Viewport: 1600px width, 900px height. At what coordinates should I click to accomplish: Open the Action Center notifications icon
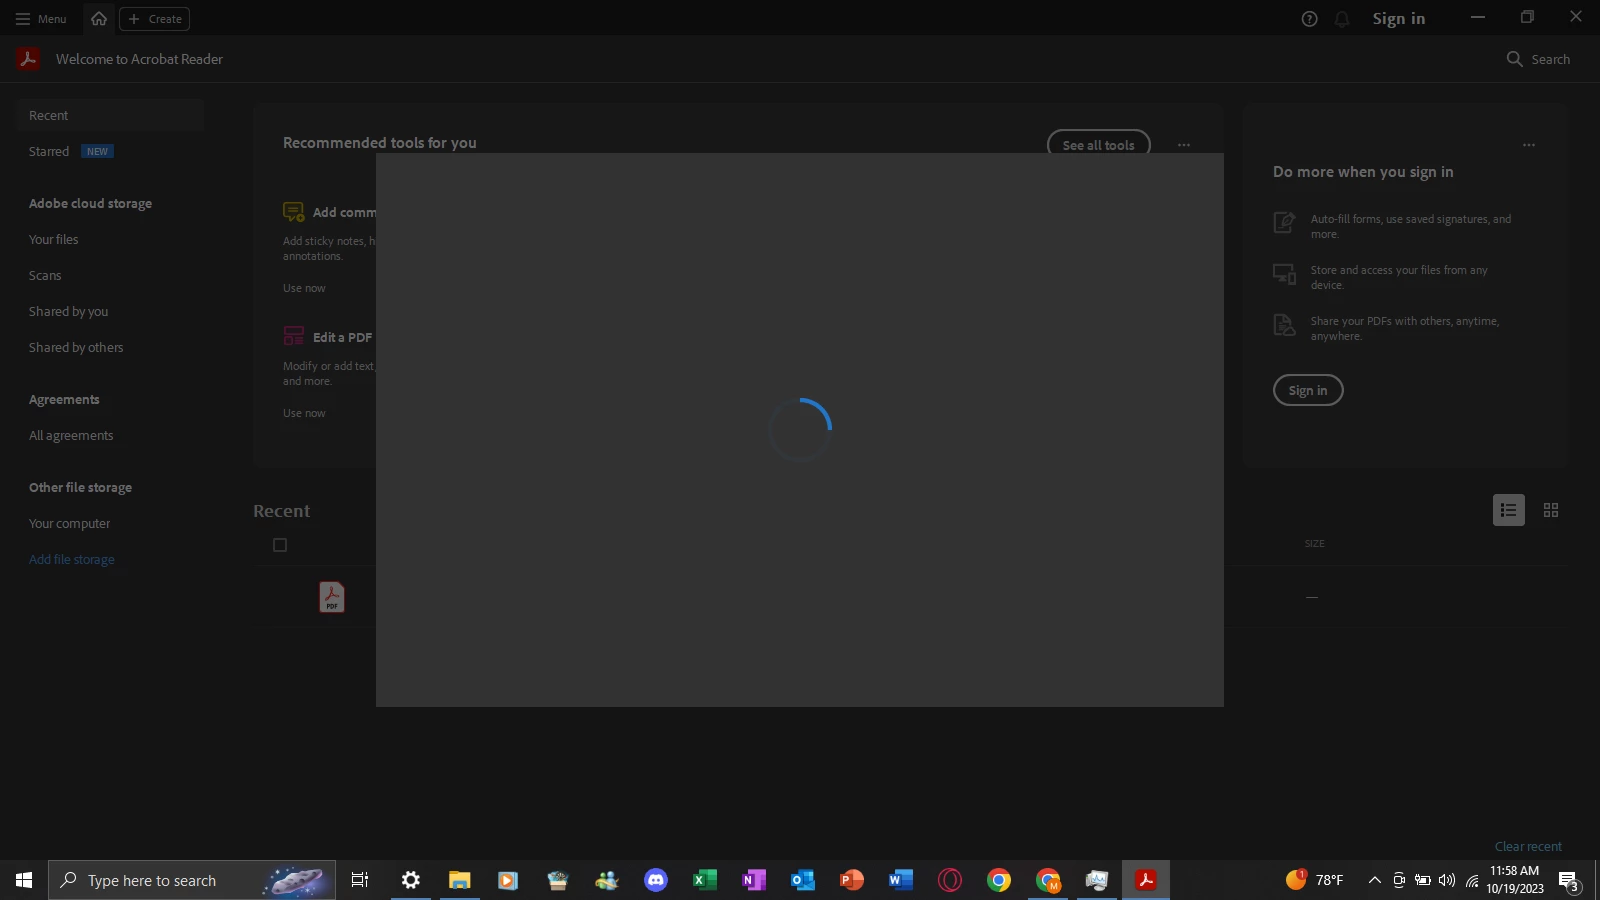(1569, 881)
